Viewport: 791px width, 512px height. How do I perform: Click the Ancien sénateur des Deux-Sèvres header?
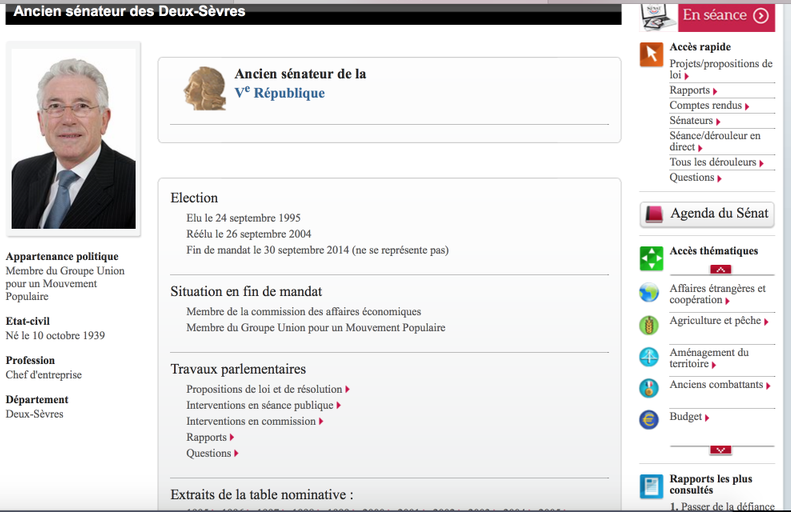[129, 11]
